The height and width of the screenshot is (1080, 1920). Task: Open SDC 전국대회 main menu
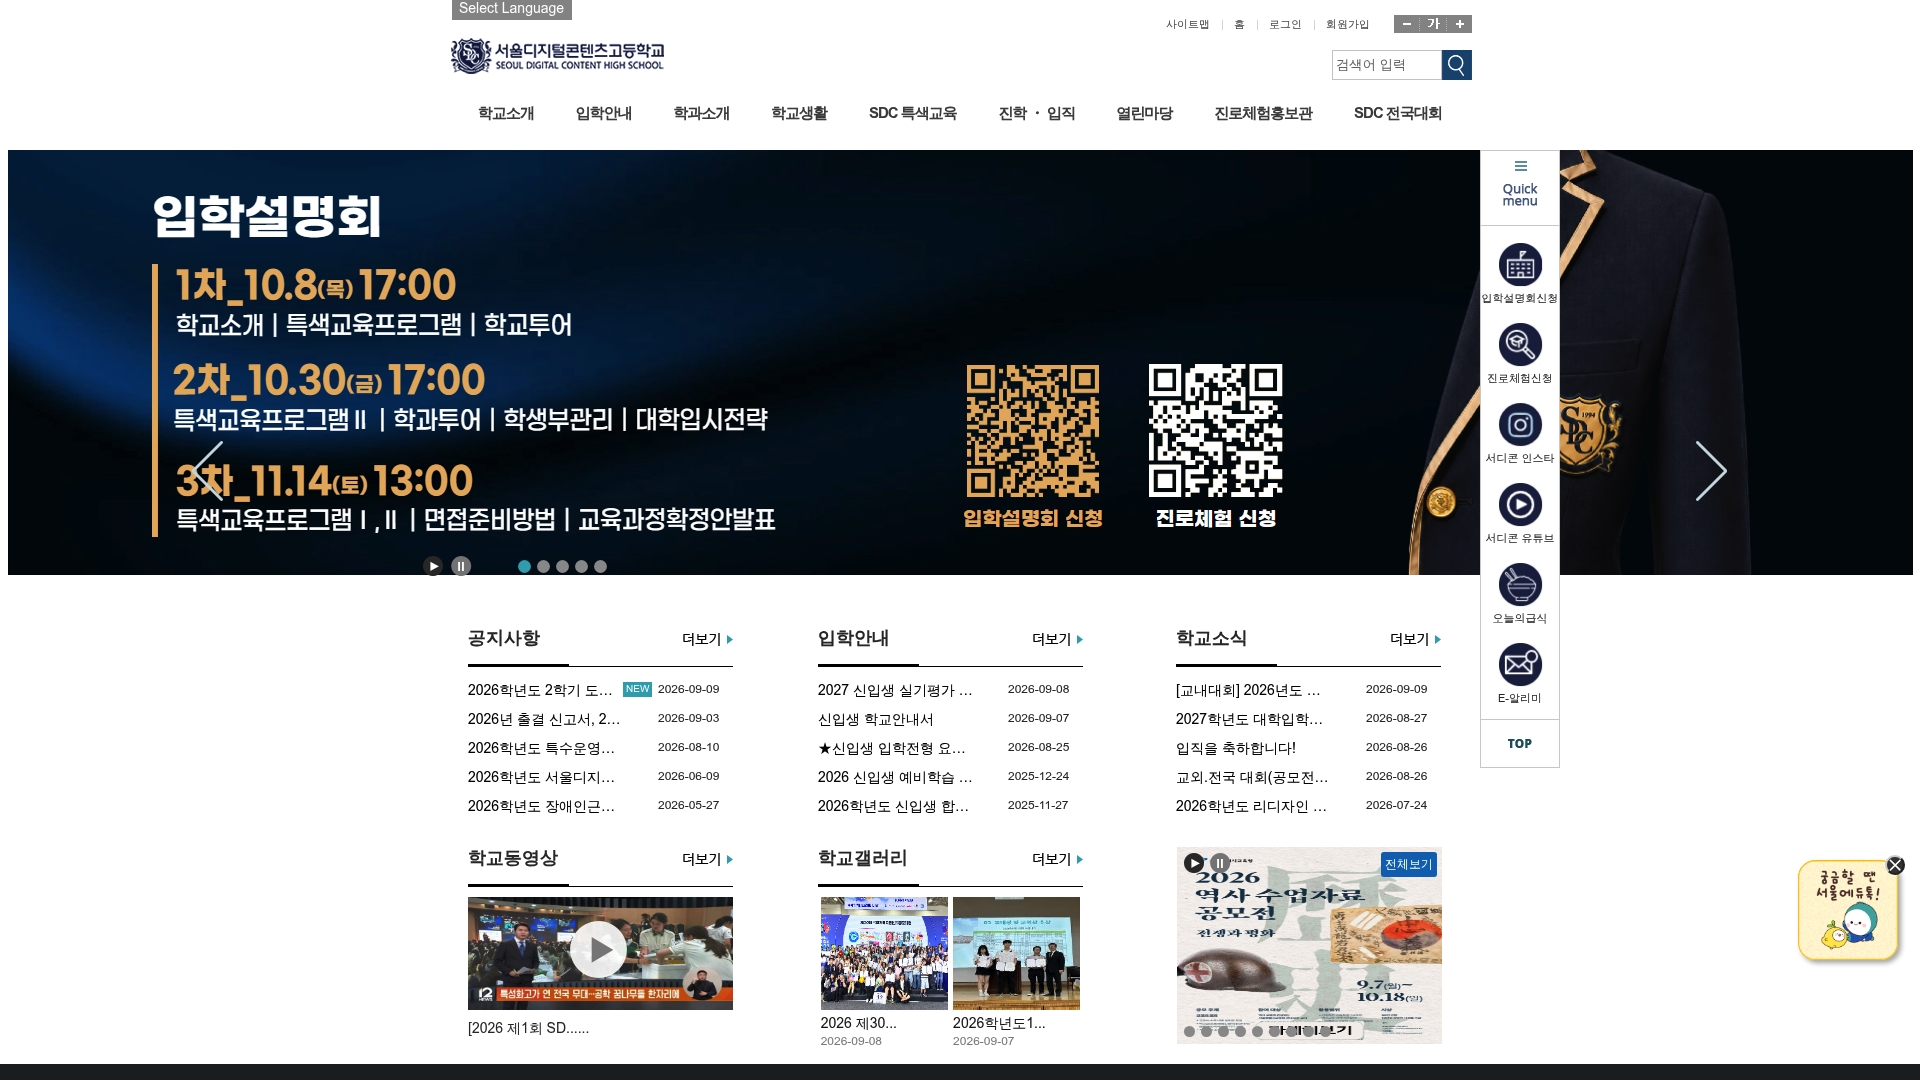tap(1397, 113)
